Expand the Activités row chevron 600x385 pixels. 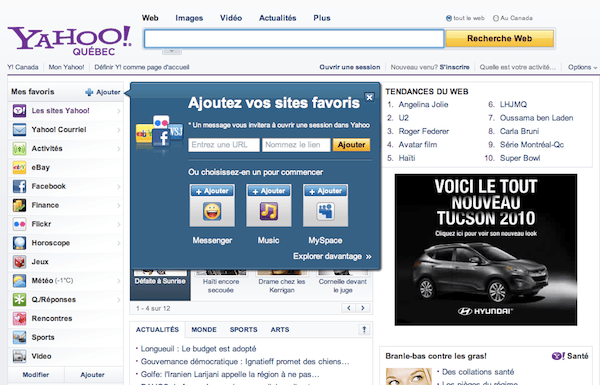point(119,149)
